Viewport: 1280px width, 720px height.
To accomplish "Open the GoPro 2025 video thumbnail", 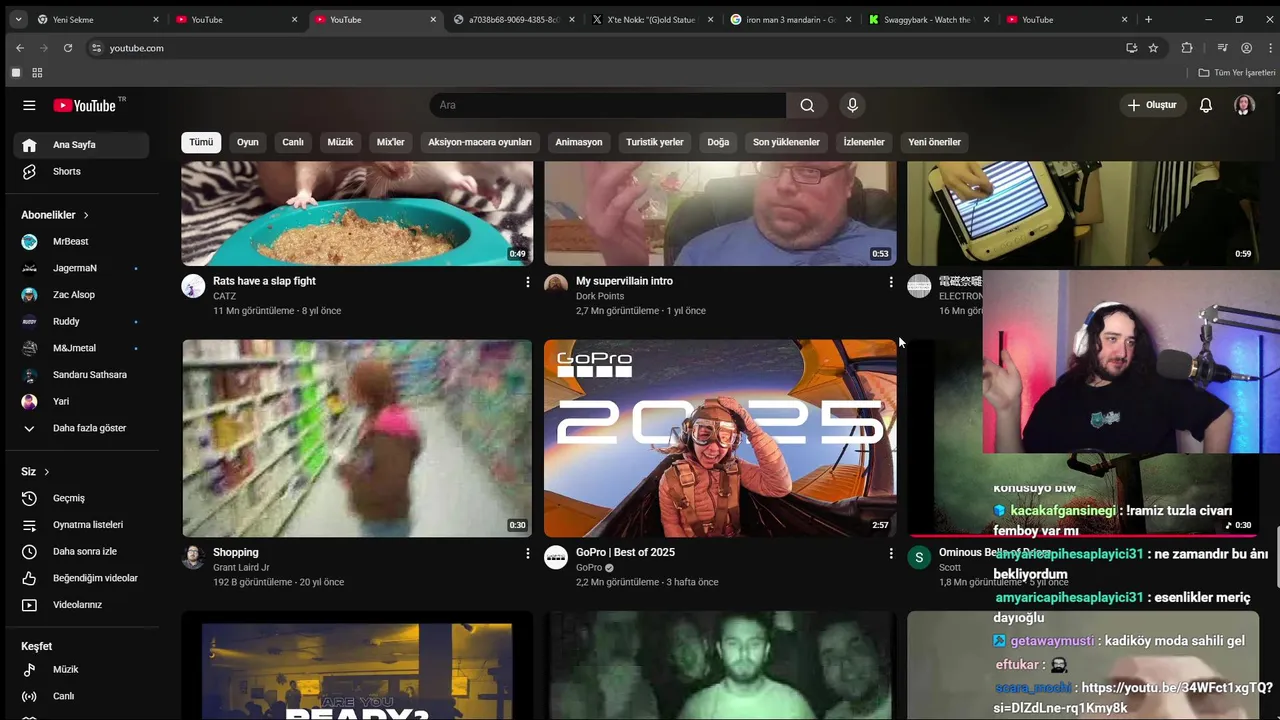I will (x=720, y=438).
